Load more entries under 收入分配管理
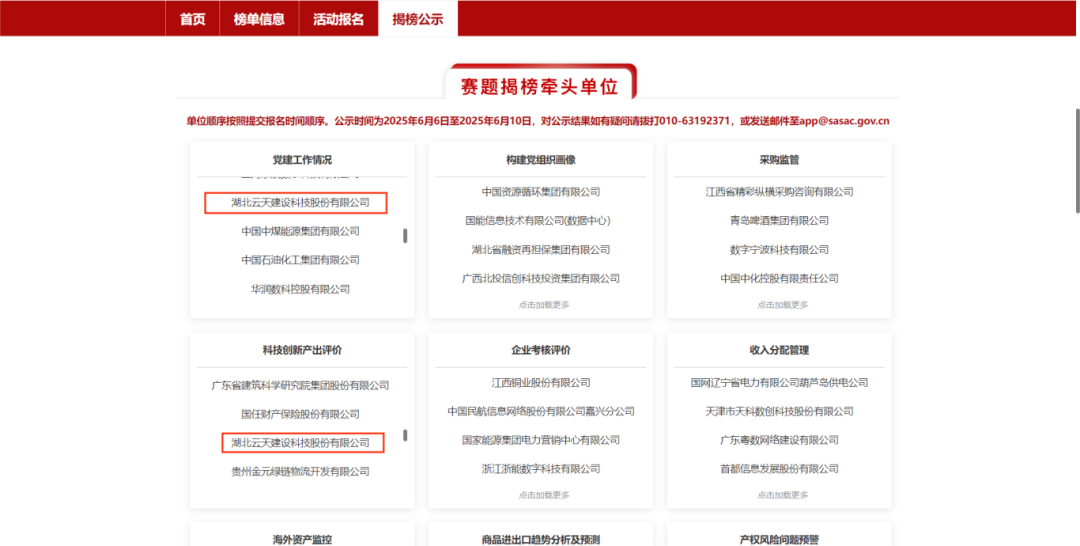 tap(783, 495)
